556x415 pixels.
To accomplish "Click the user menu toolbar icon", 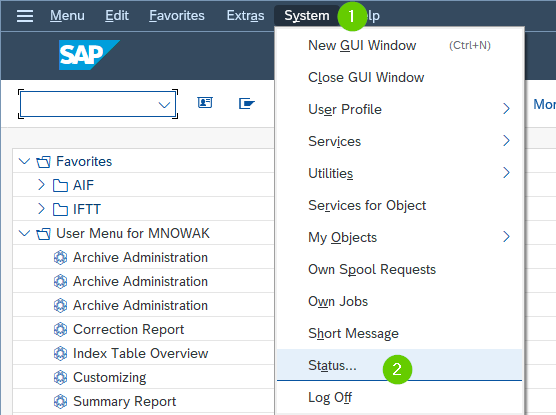I will [205, 103].
